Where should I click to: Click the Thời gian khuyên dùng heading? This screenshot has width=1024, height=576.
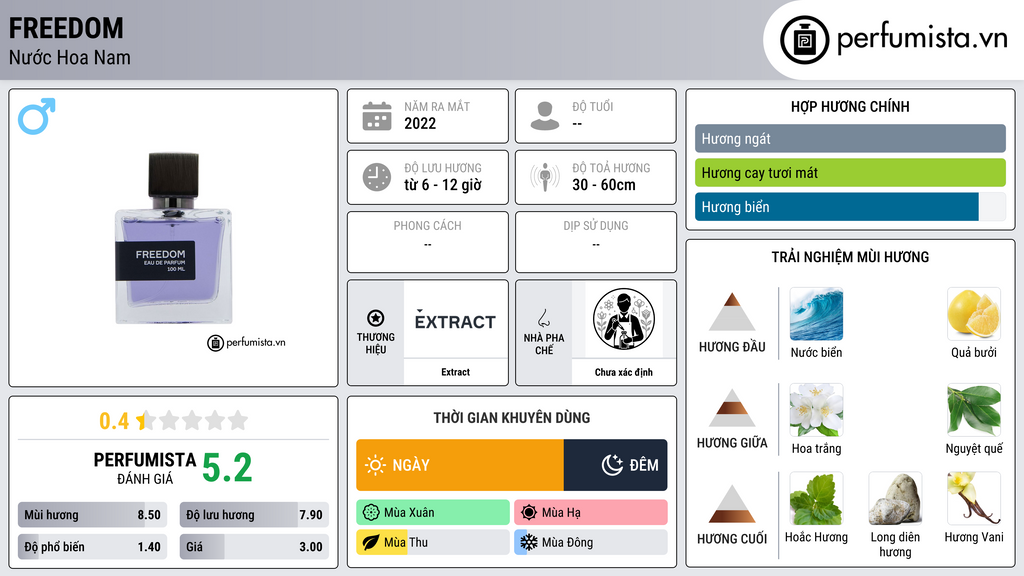click(512, 418)
